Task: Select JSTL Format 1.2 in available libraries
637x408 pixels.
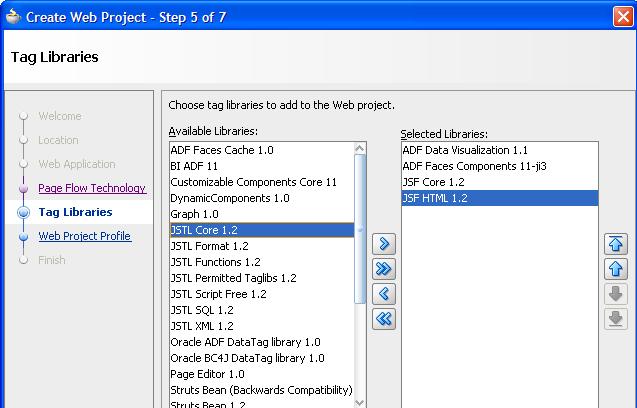Action: coord(209,246)
